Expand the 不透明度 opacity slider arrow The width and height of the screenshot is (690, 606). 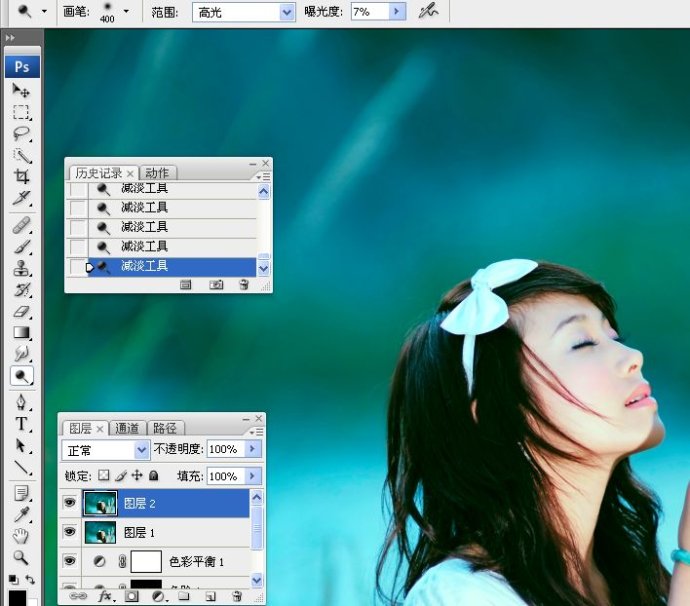coord(253,450)
